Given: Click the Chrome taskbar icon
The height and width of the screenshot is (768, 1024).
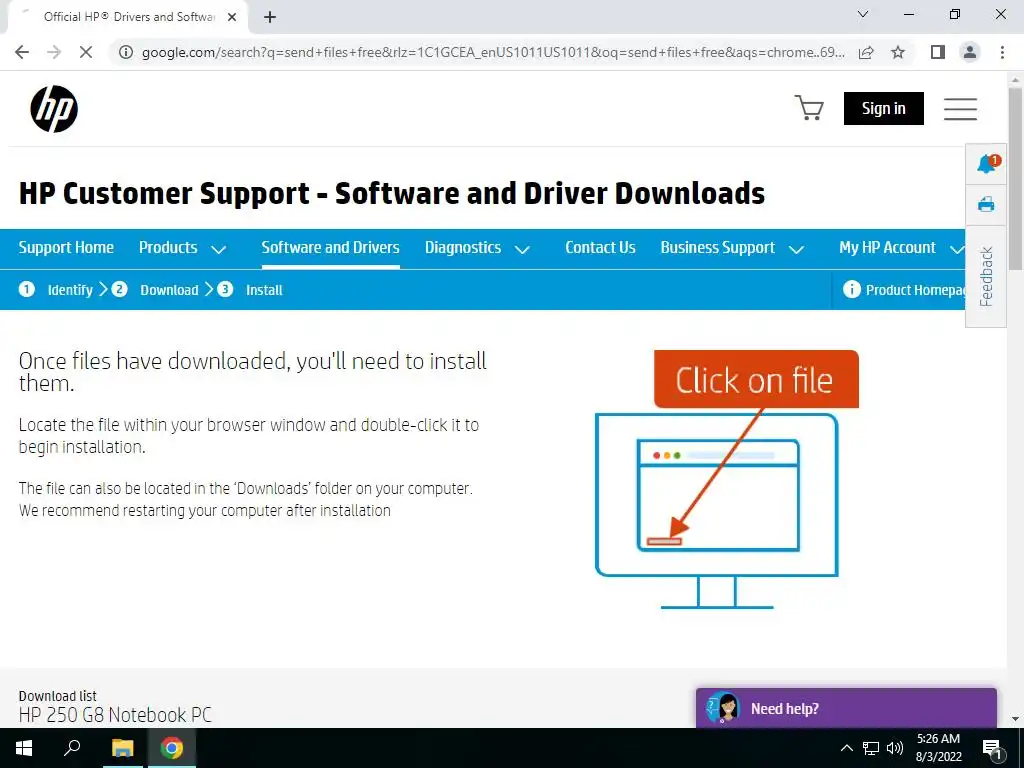Looking at the screenshot, I should pyautogui.click(x=172, y=748).
